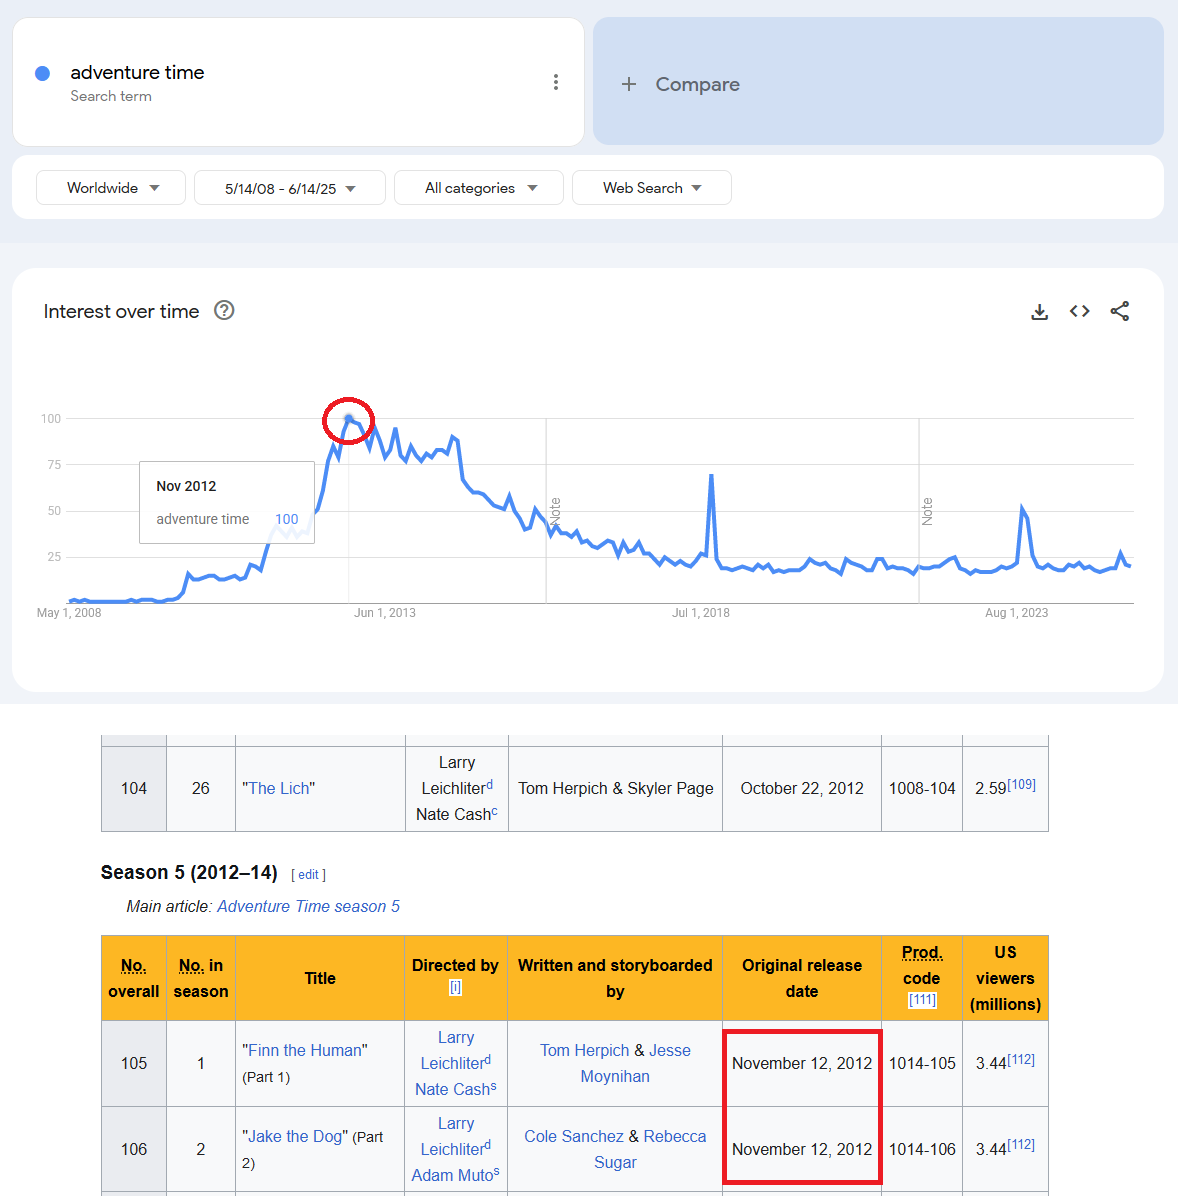Screen dimensions: 1178x1196
Task: Select the 1014-105 production code cell
Action: (922, 1063)
